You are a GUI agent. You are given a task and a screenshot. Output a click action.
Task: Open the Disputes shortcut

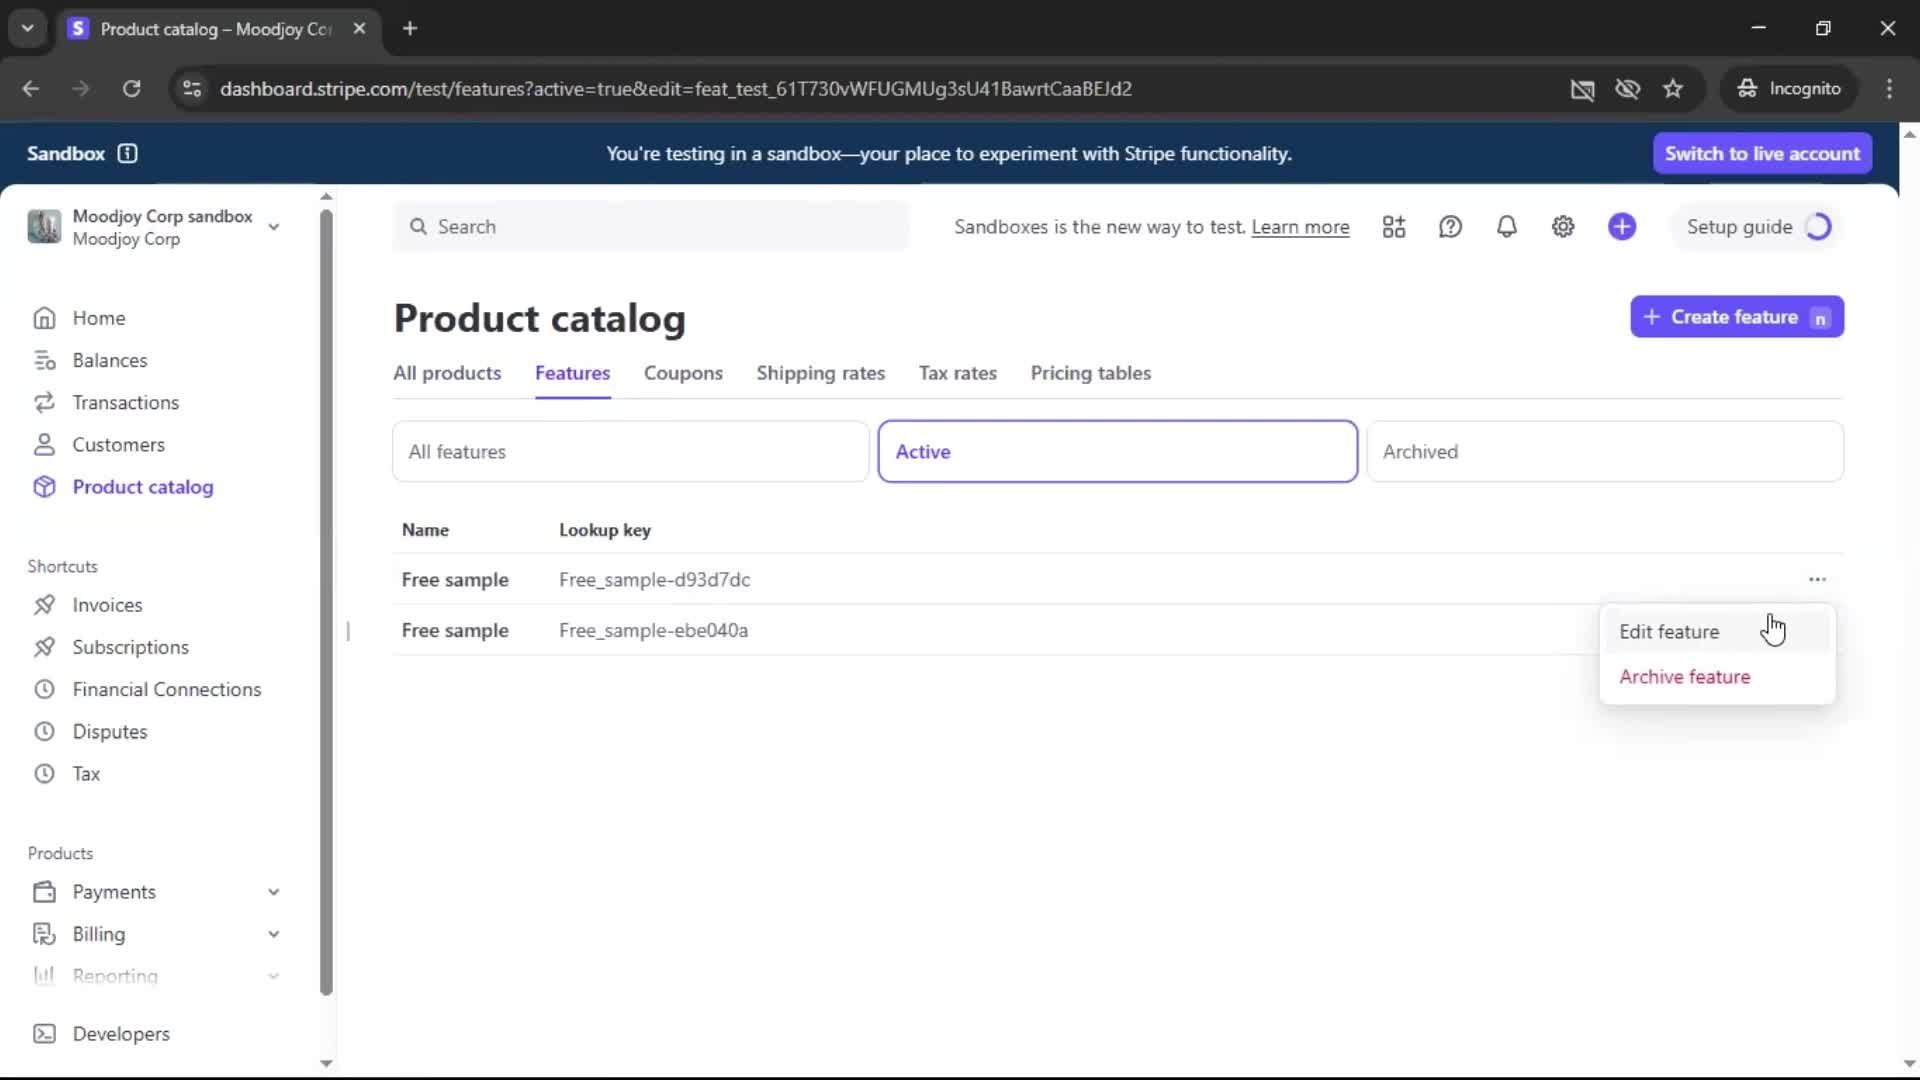109,731
